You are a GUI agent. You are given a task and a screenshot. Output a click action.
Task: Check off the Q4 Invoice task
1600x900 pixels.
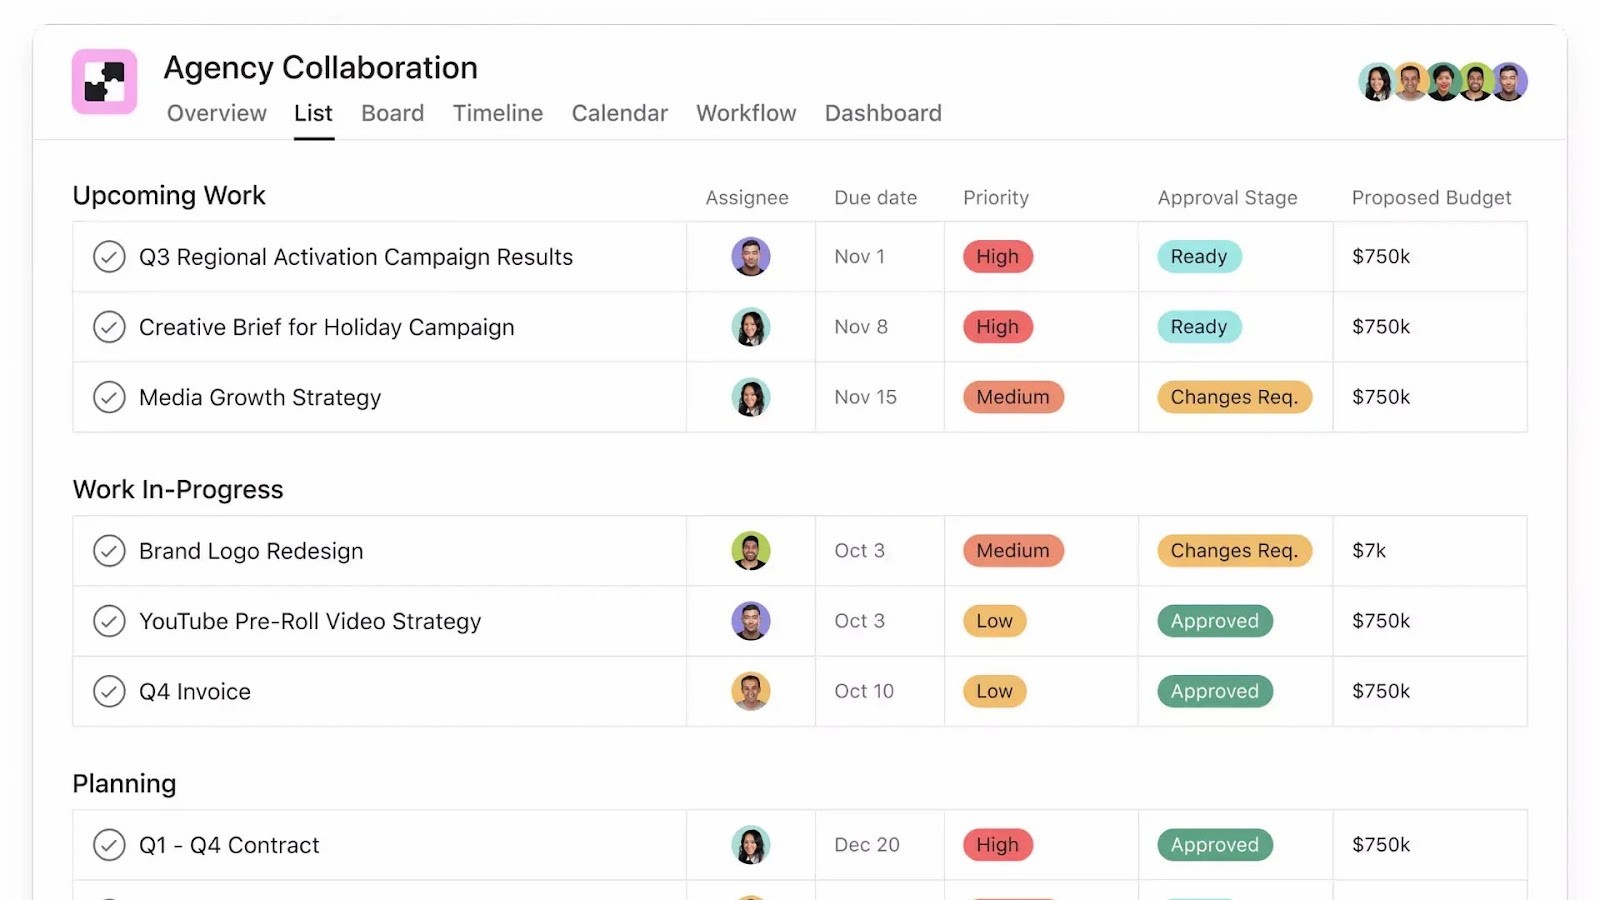coord(109,691)
